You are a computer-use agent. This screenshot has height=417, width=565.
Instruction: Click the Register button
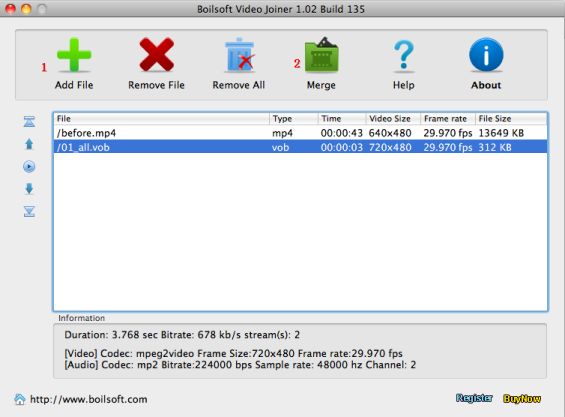[x=474, y=398]
